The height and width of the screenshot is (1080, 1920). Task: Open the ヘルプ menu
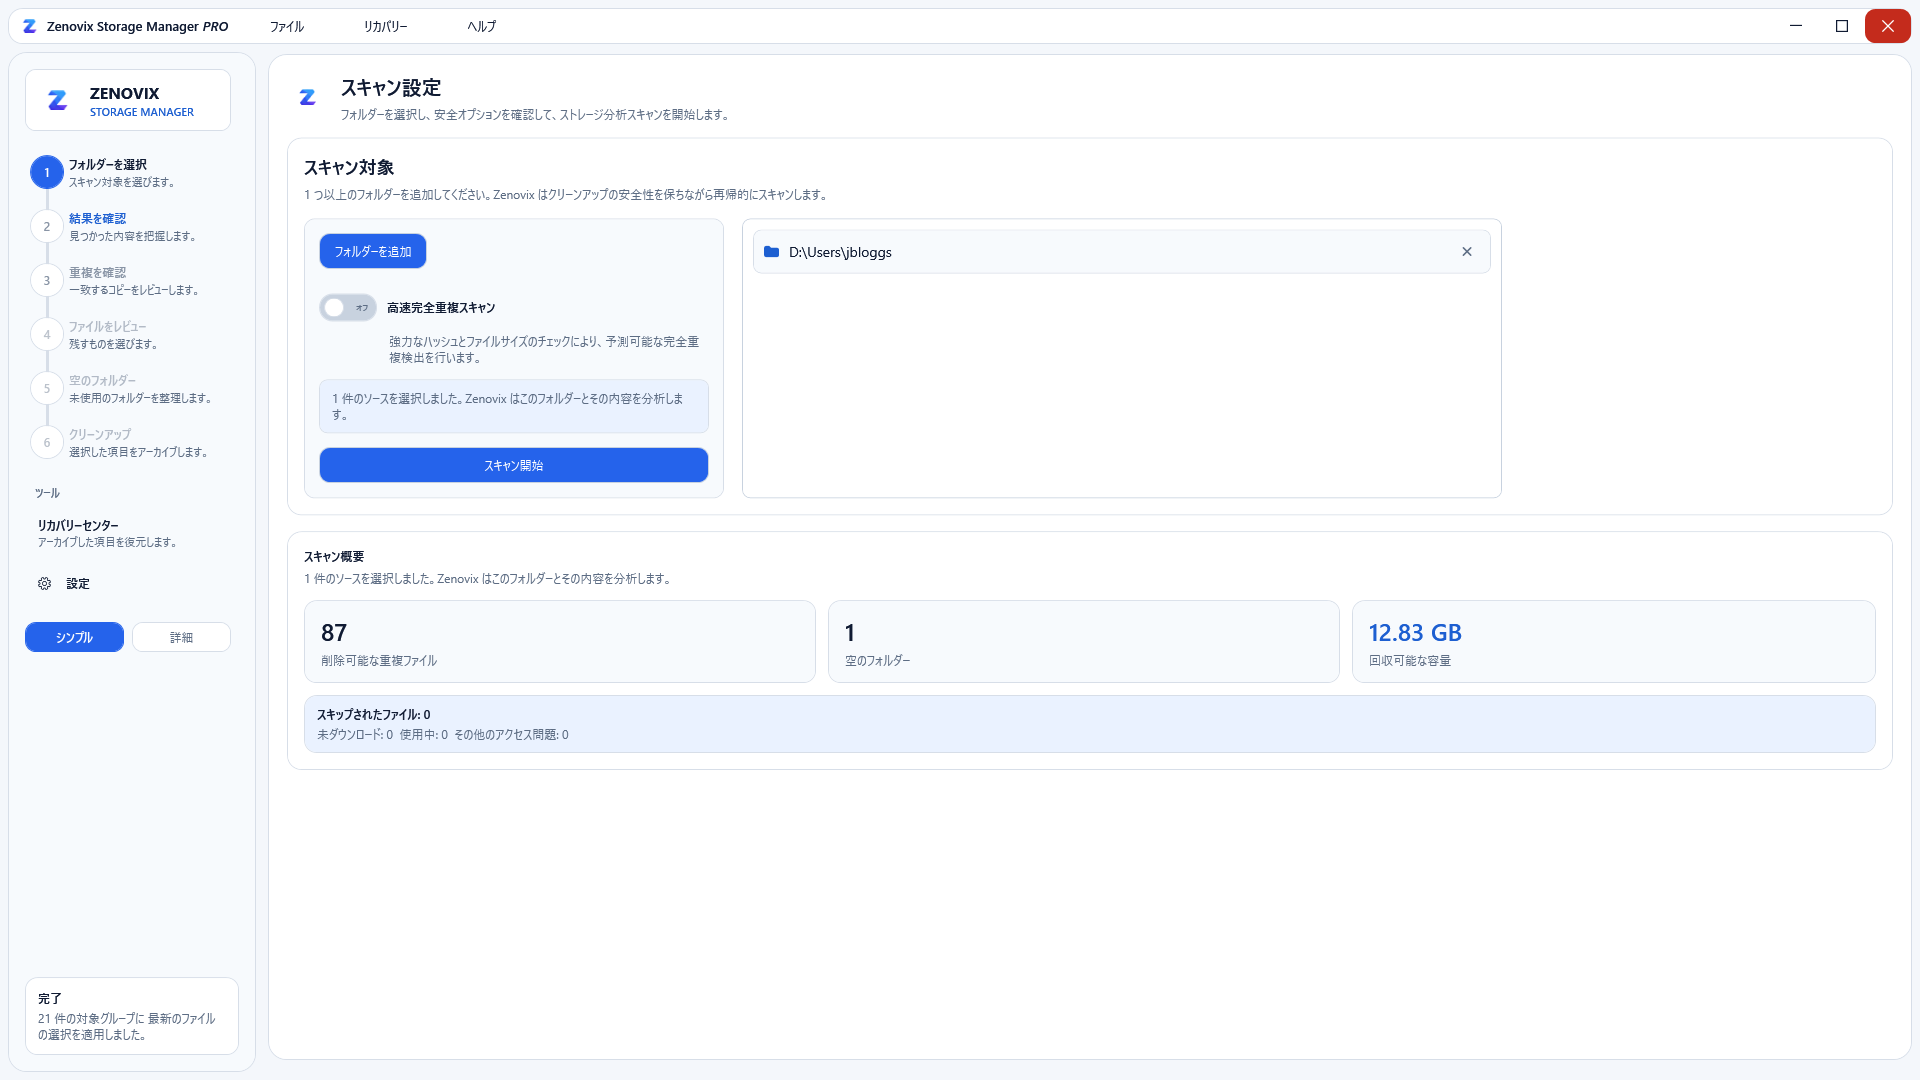(x=481, y=27)
